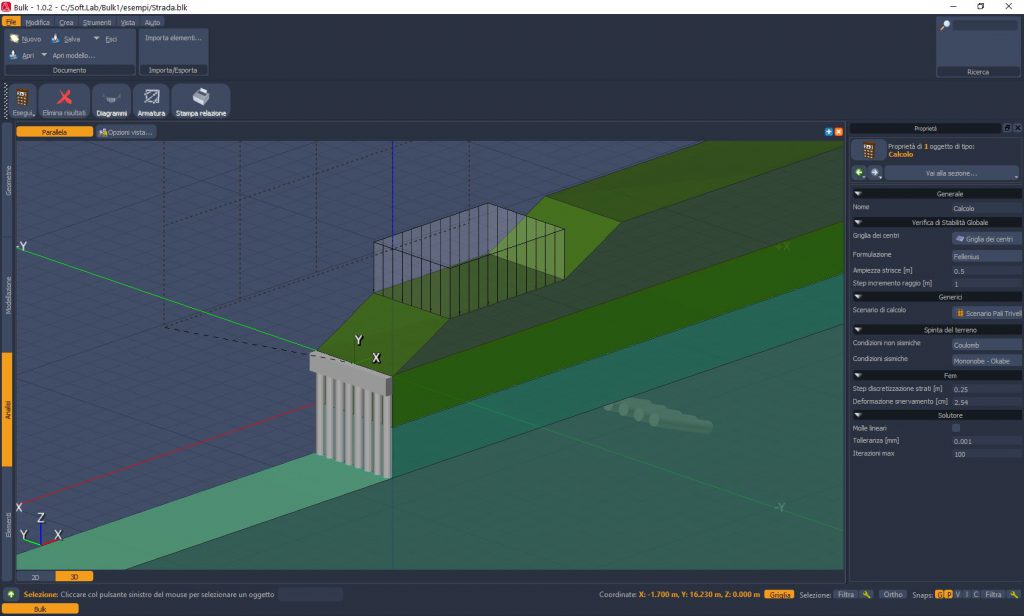Run the analysis with the Esegui button
This screenshot has width=1024, height=616.
click(22, 101)
